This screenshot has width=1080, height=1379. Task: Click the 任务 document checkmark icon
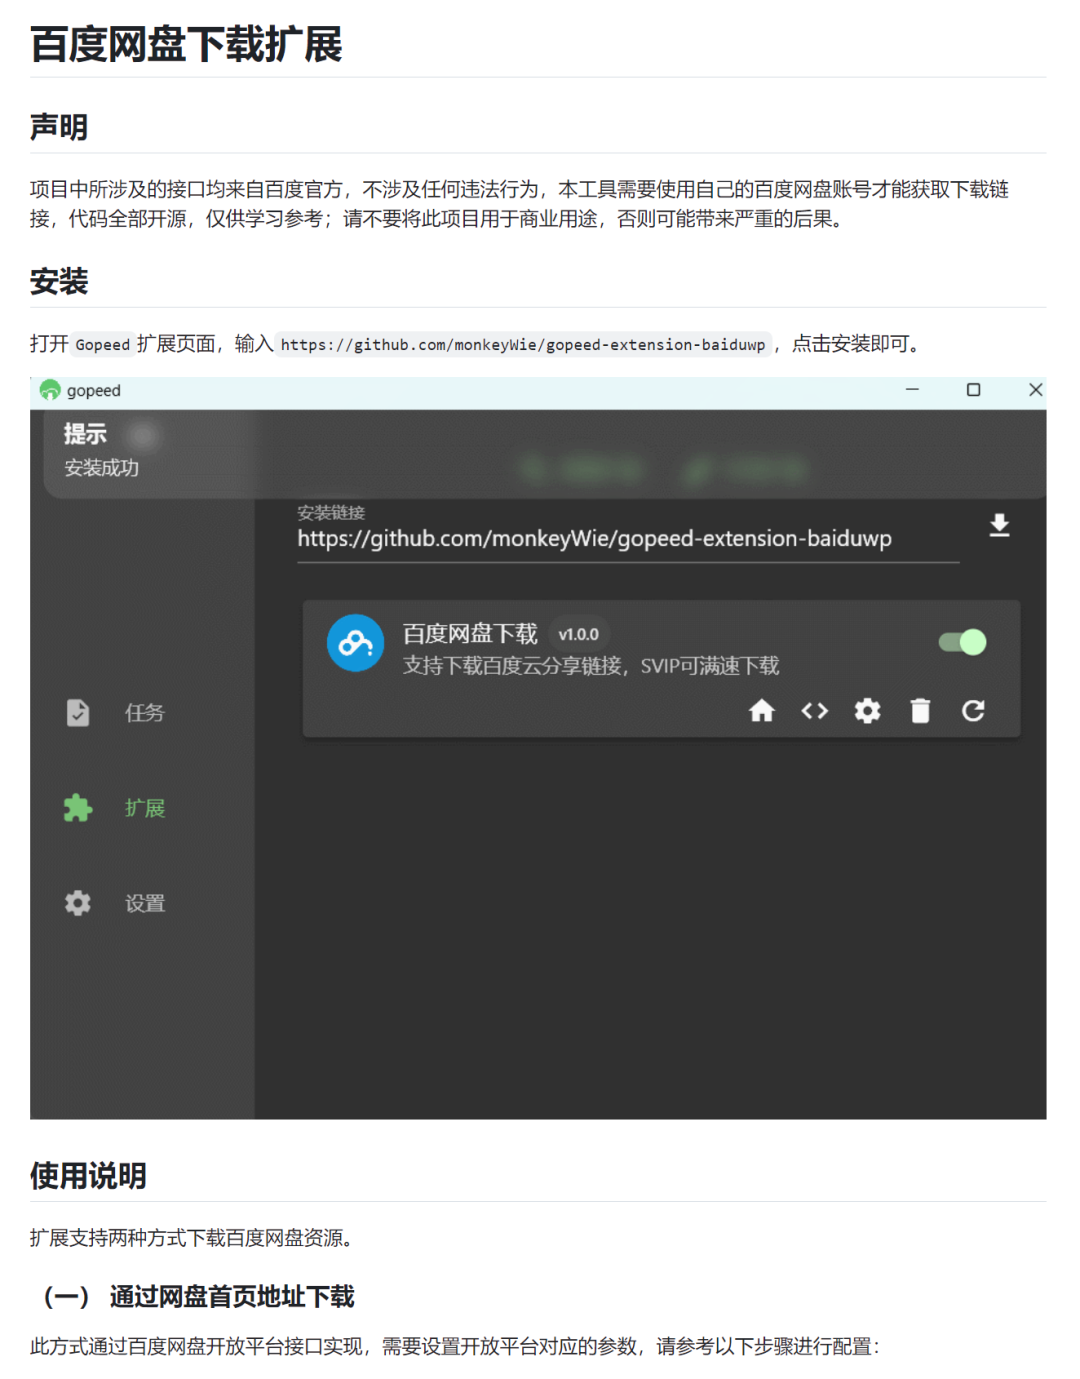click(x=78, y=712)
